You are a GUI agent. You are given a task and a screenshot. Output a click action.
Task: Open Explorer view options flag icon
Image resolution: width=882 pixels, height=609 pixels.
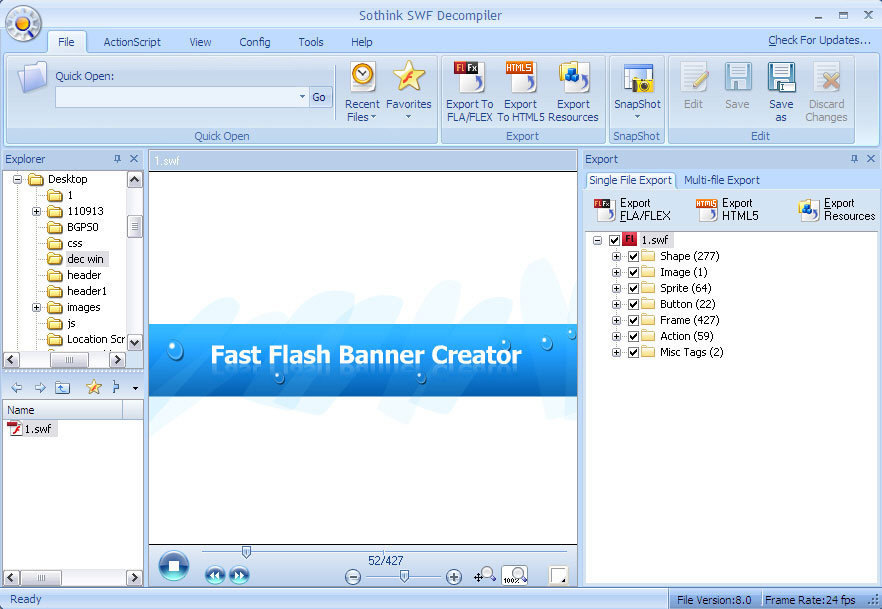tap(116, 387)
